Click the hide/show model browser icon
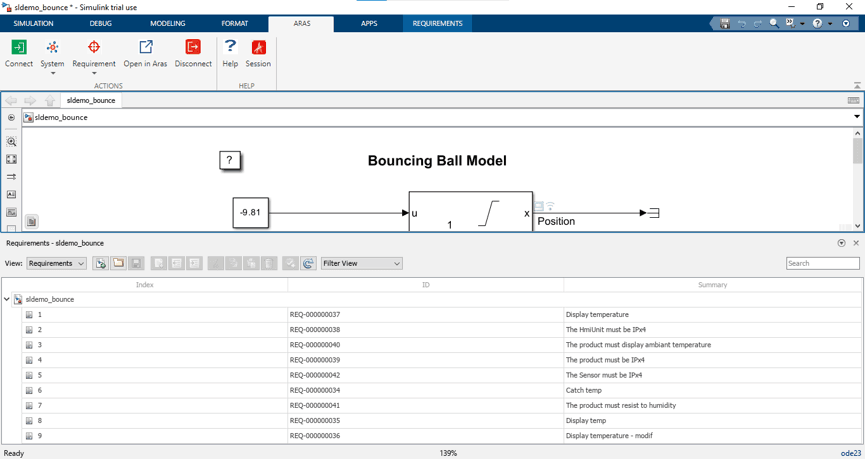Image resolution: width=865 pixels, height=459 pixels. coord(11,118)
